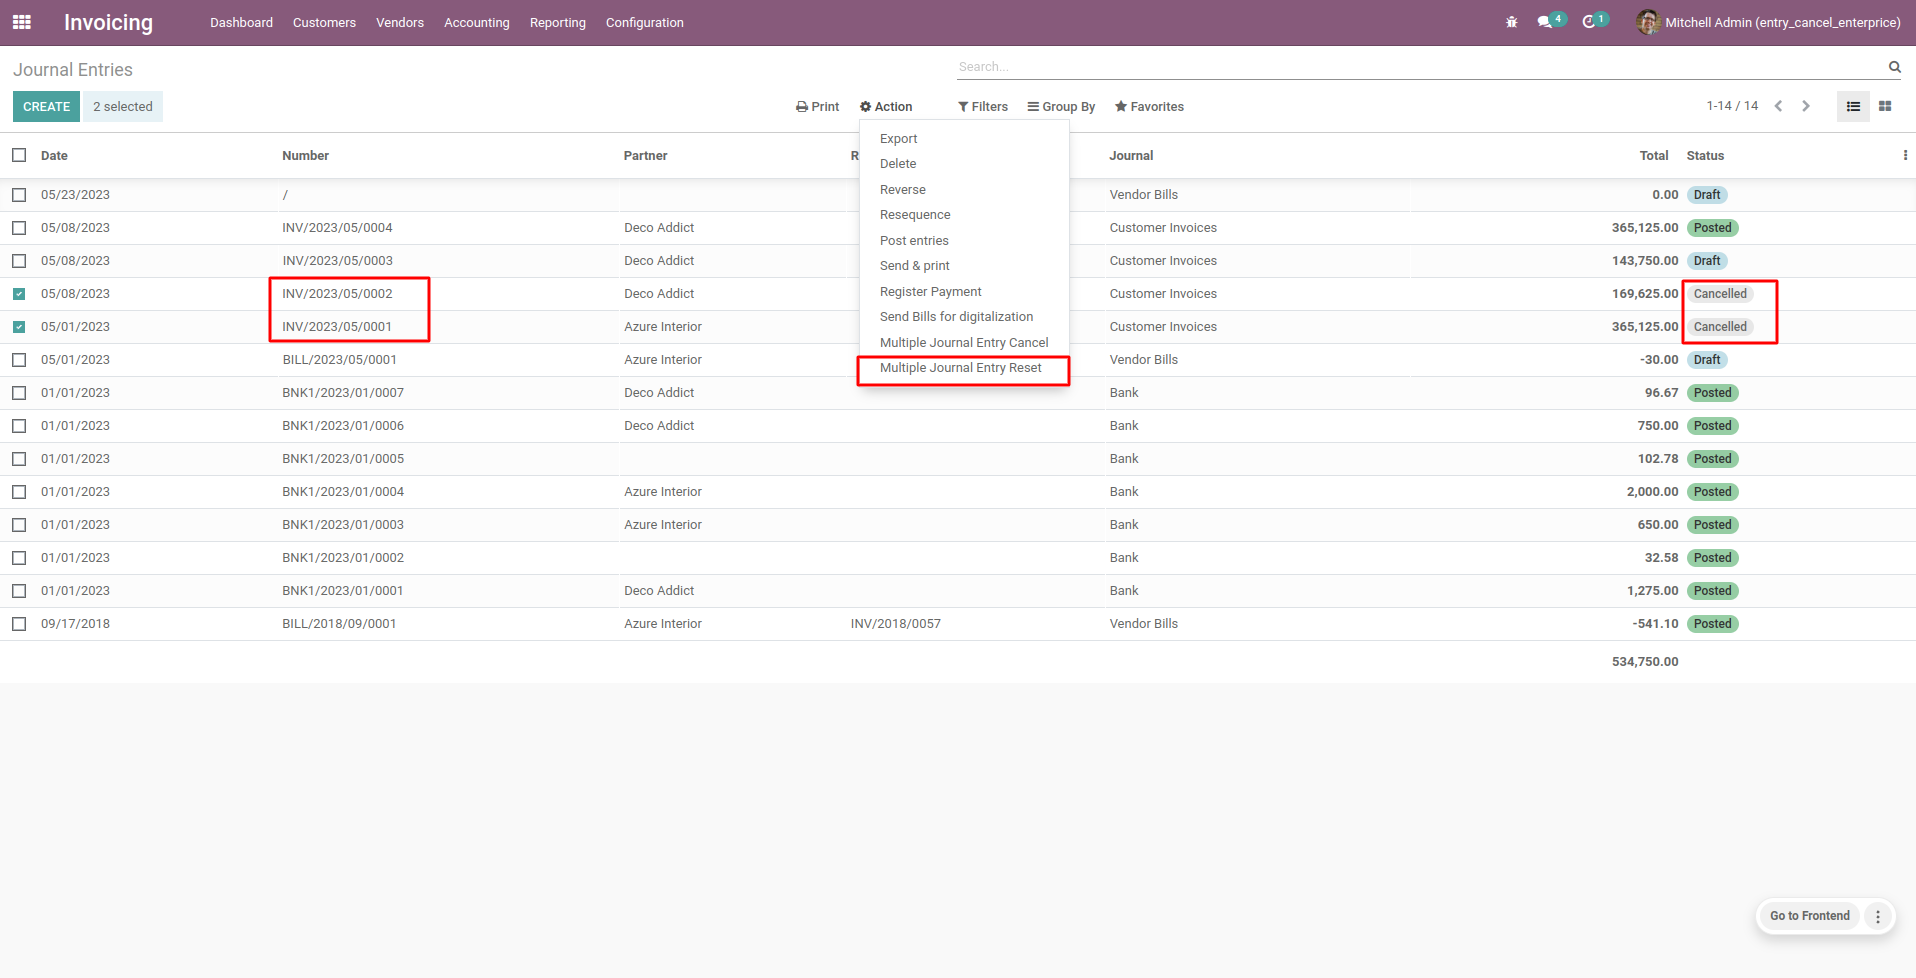
Task: Select the INV/2023/05/0004 row checkbox
Action: point(19,228)
